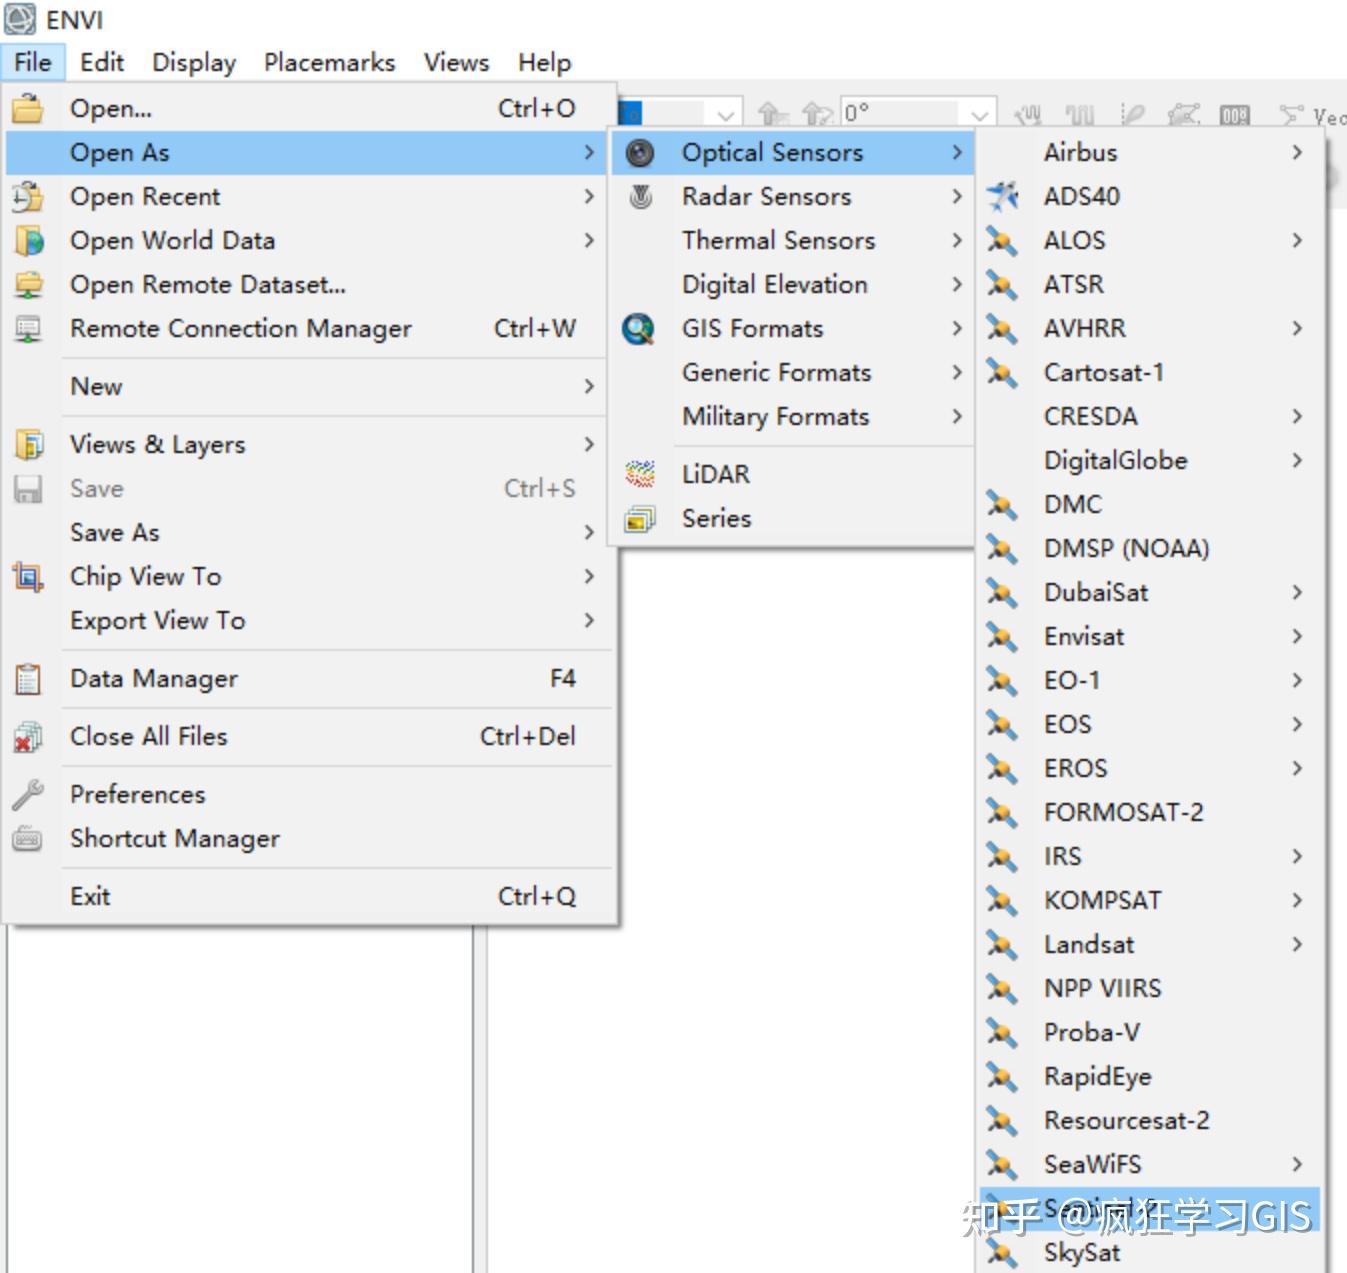Image resolution: width=1347 pixels, height=1273 pixels.
Task: Click the satellite icon beside RapidEye
Action: tap(1002, 1076)
